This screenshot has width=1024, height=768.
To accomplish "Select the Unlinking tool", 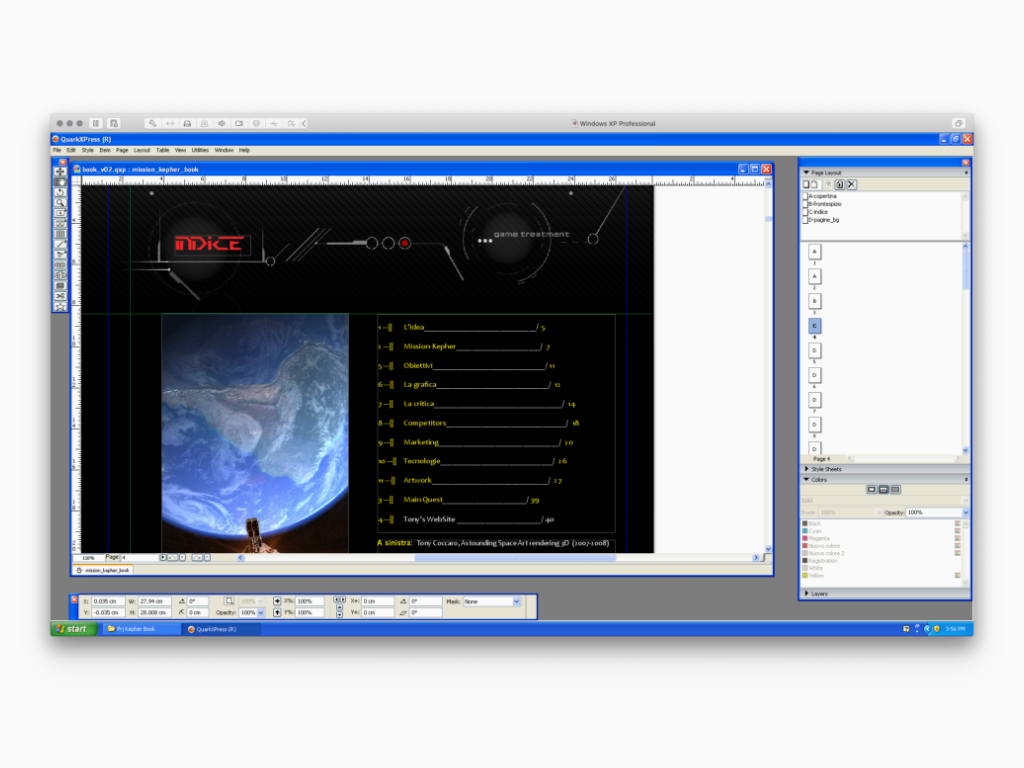I will coord(60,276).
